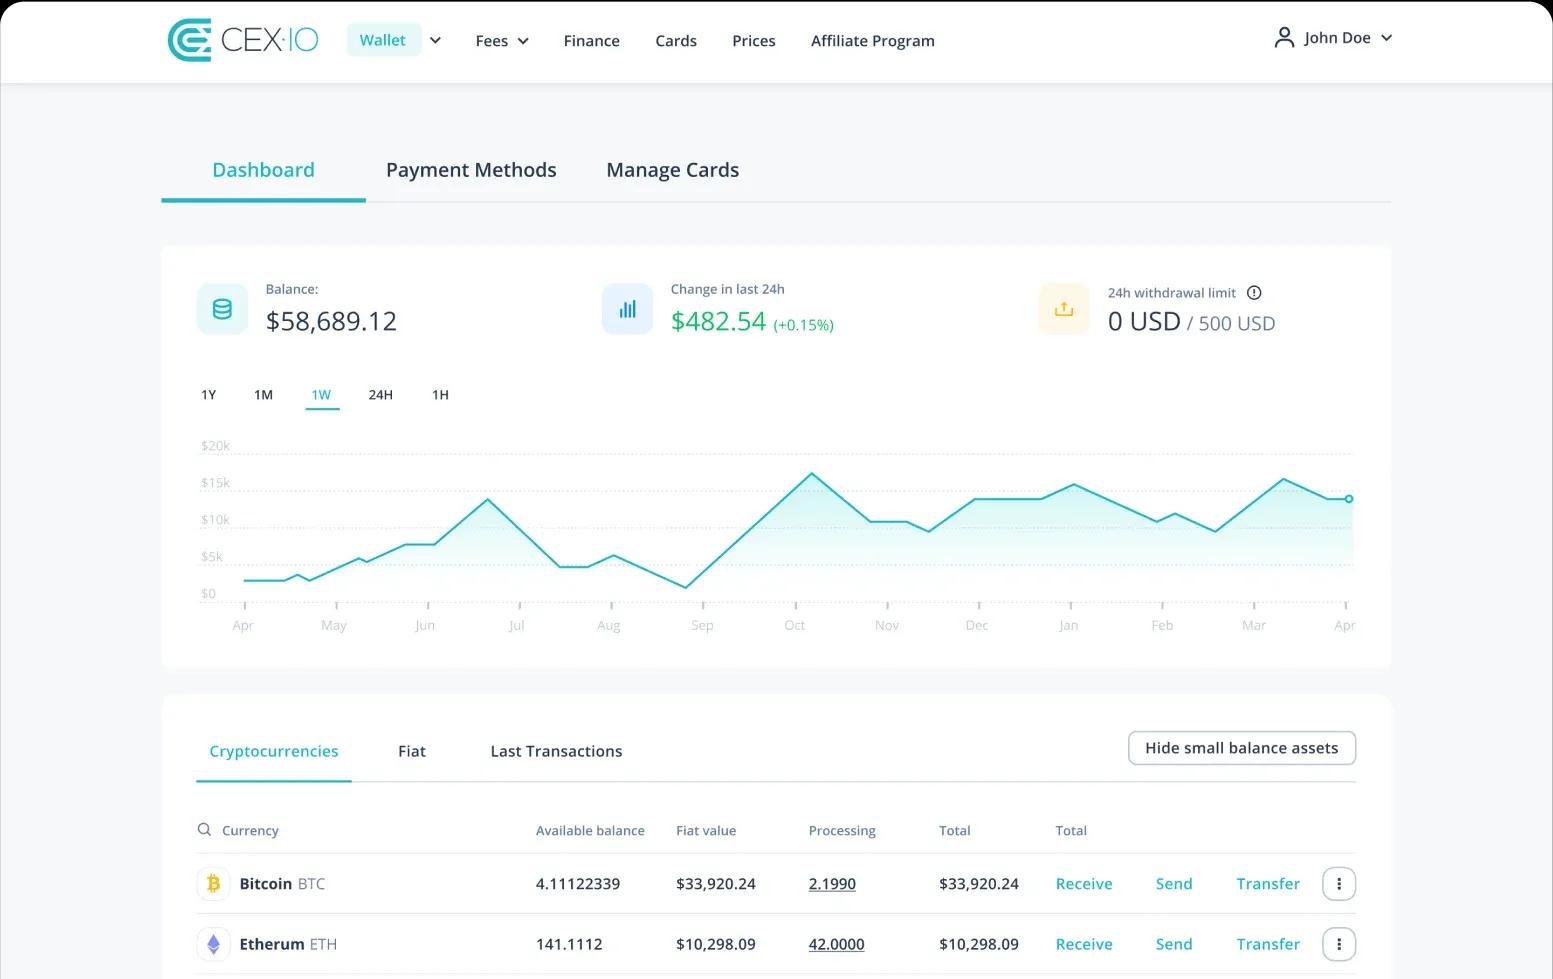Image resolution: width=1553 pixels, height=979 pixels.
Task: Open the Fees dropdown menu
Action: click(x=502, y=41)
